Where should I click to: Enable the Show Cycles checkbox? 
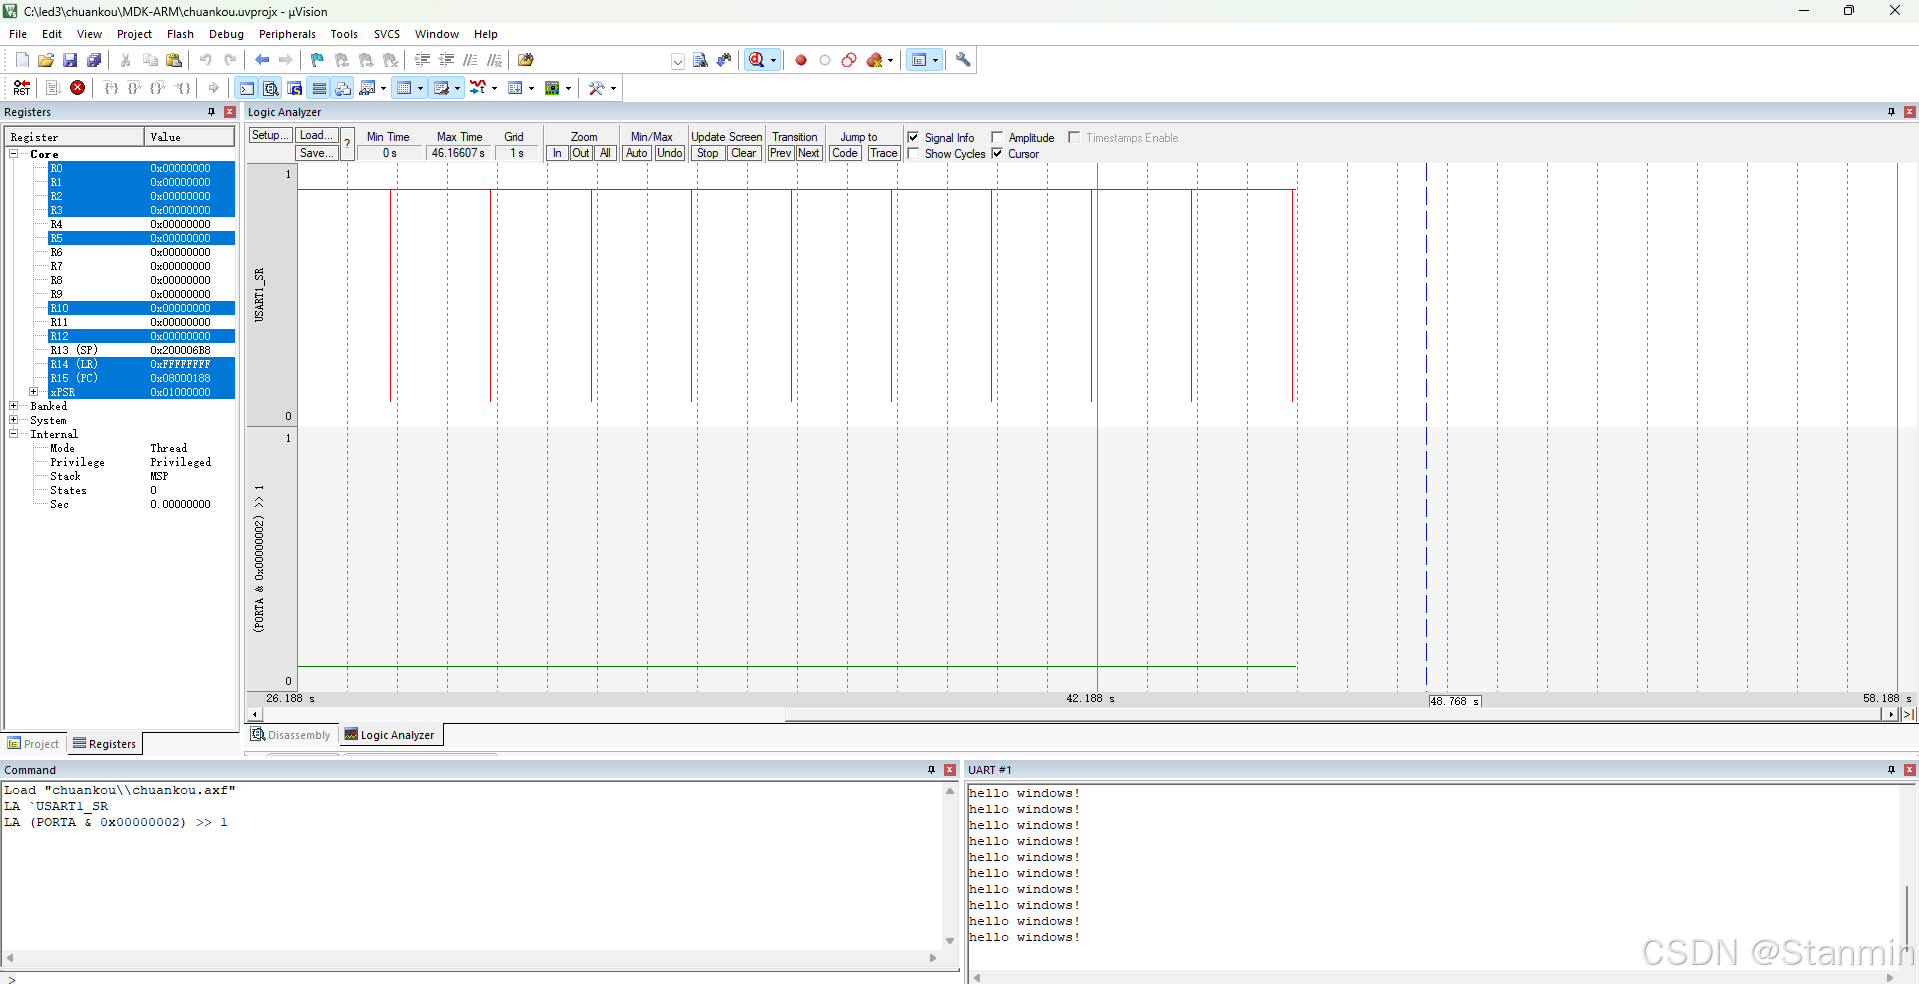(913, 153)
